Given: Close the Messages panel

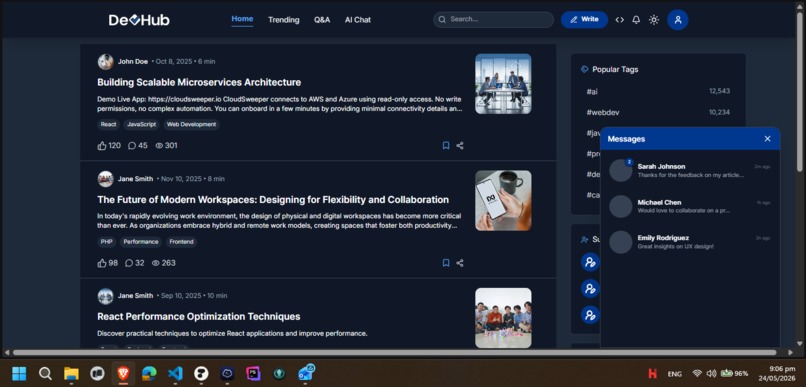Looking at the screenshot, I should click(767, 139).
